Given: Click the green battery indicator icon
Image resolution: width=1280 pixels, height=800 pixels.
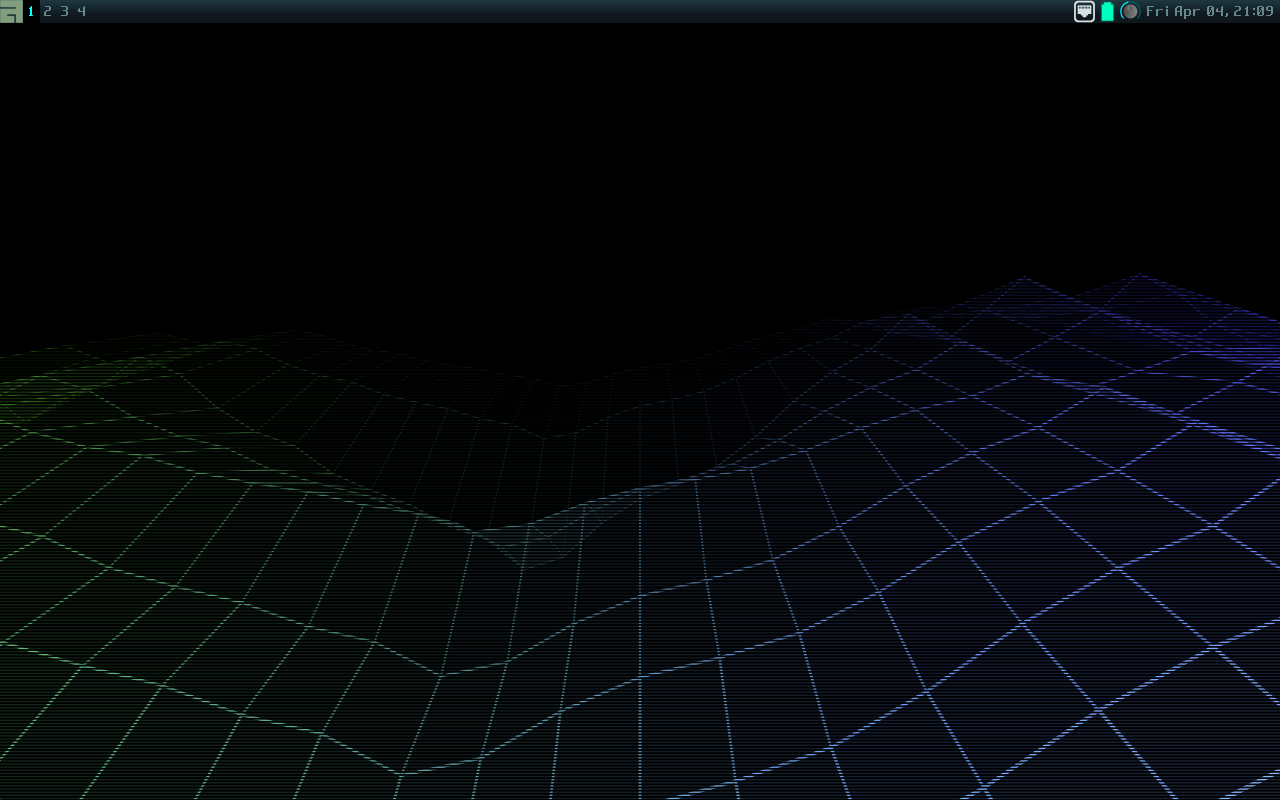Looking at the screenshot, I should pyautogui.click(x=1107, y=11).
